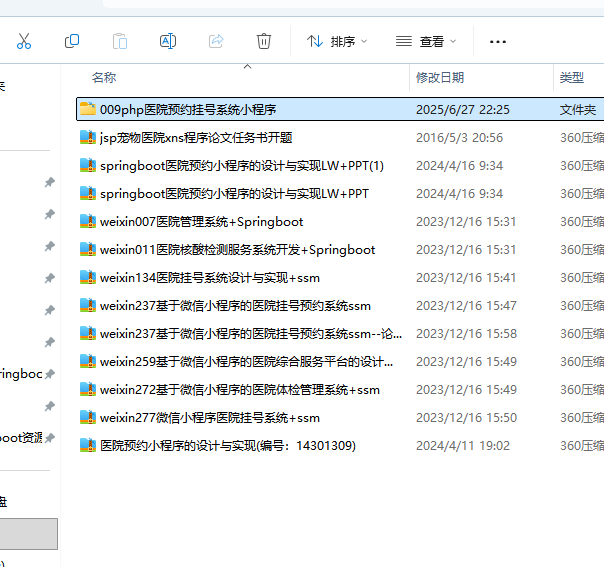Open the 查看 view dropdown

point(426,41)
